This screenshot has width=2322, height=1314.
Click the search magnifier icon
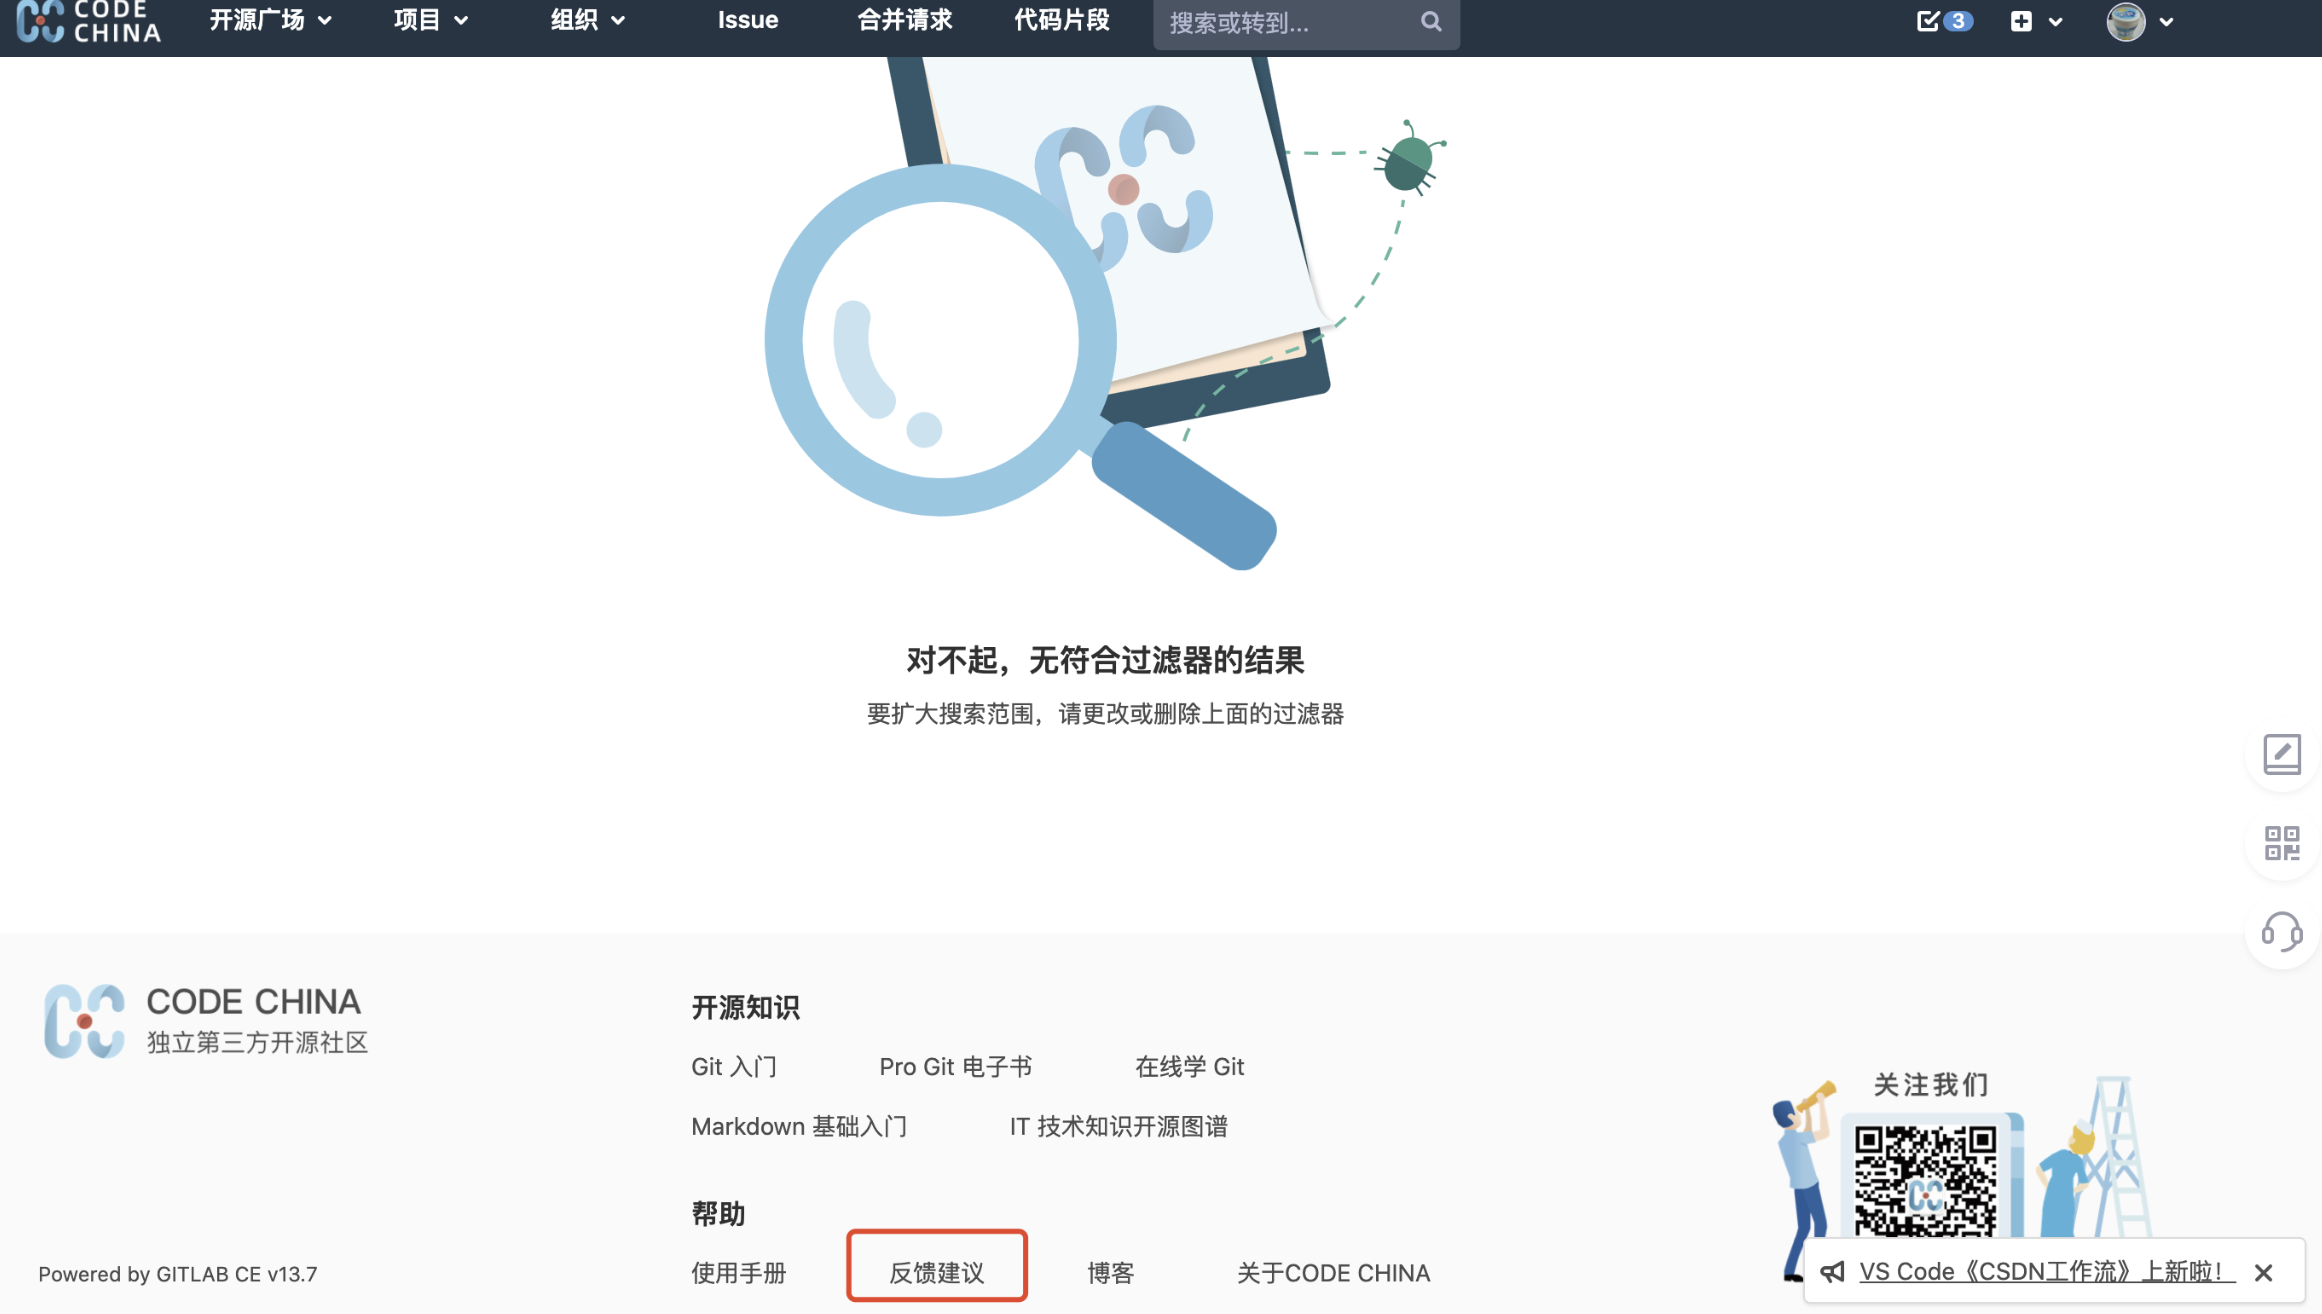(1431, 21)
